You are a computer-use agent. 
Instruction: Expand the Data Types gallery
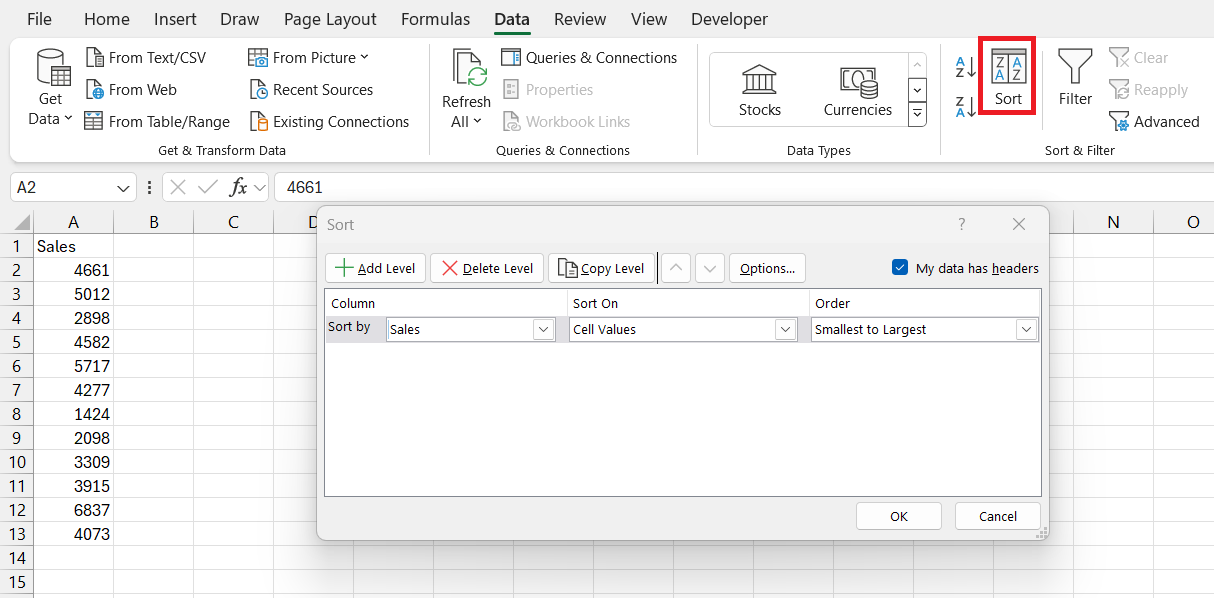[917, 115]
